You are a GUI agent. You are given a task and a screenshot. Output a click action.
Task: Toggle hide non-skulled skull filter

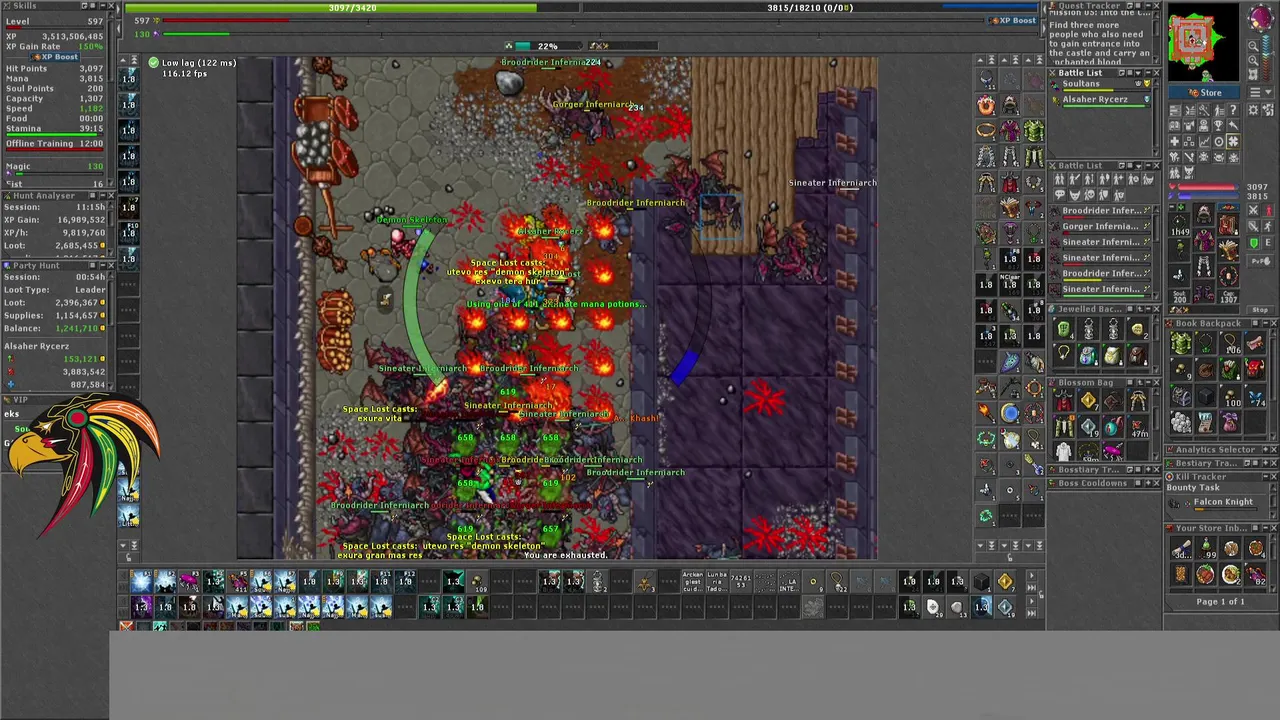pyautogui.click(x=1089, y=194)
